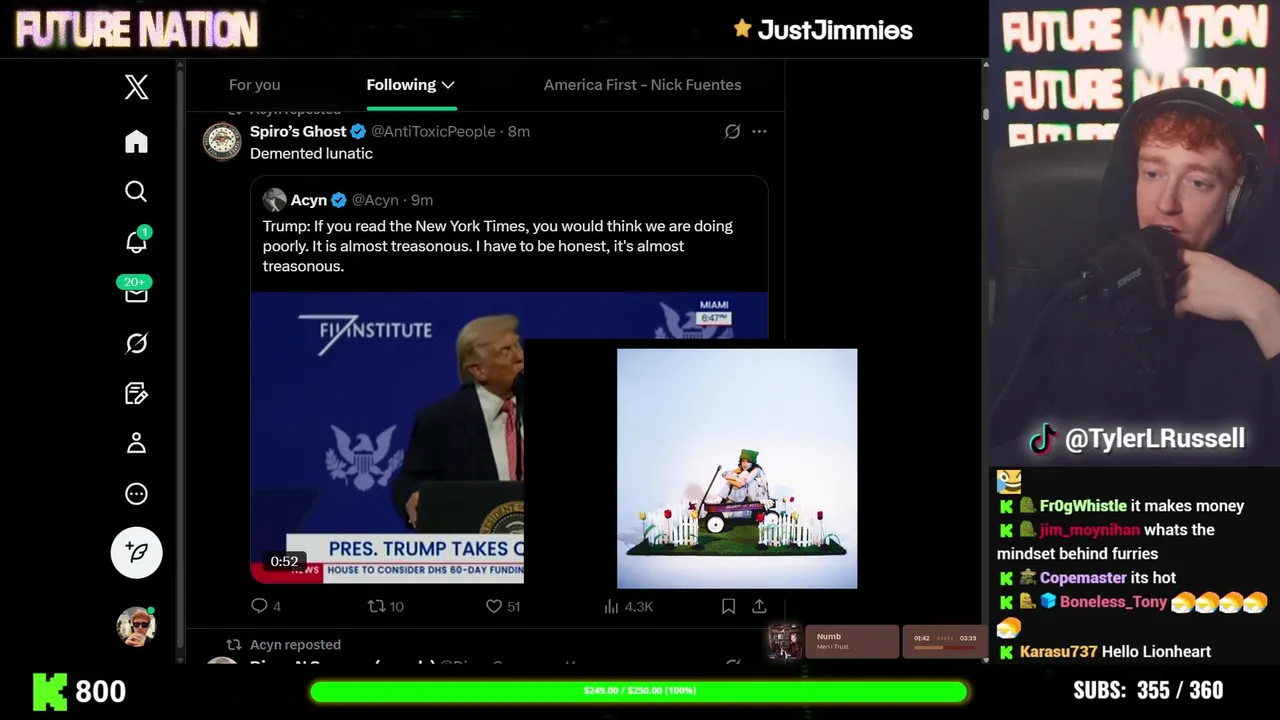The height and width of the screenshot is (720, 1280).
Task: Click the @AntiToxicPeople handle
Action: click(433, 131)
